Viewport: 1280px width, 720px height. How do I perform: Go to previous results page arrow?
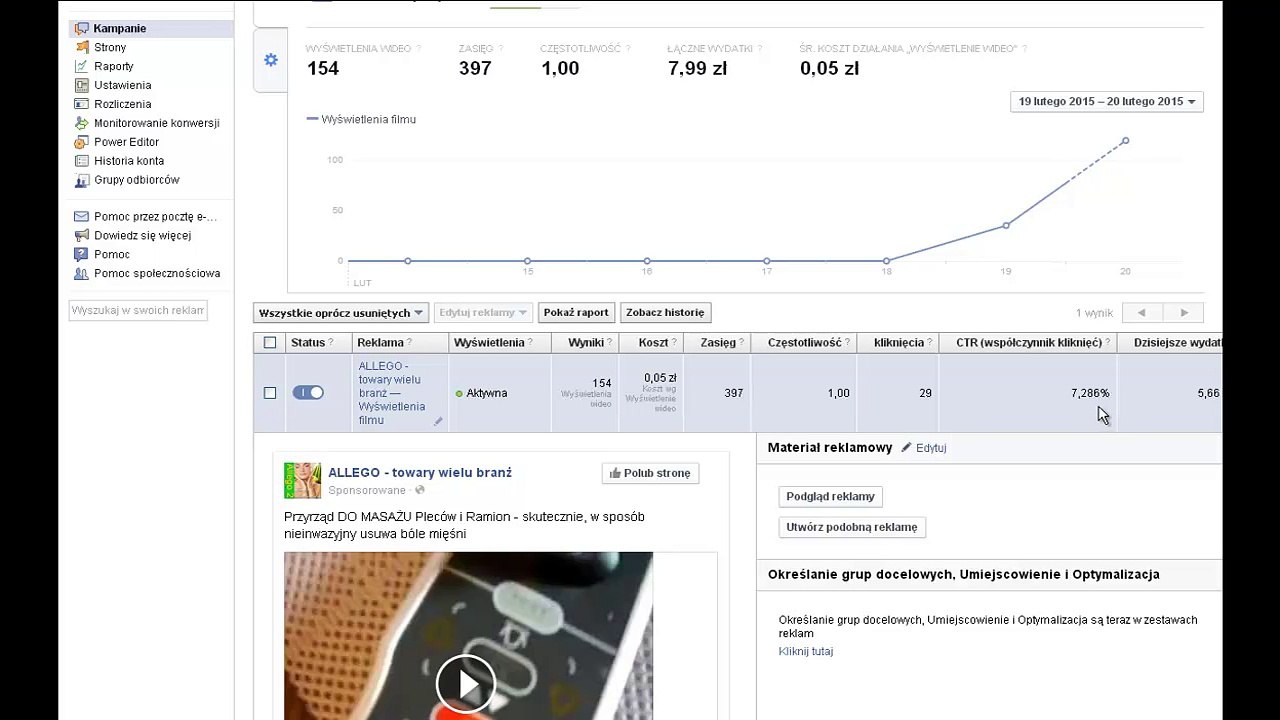pyautogui.click(x=1141, y=313)
